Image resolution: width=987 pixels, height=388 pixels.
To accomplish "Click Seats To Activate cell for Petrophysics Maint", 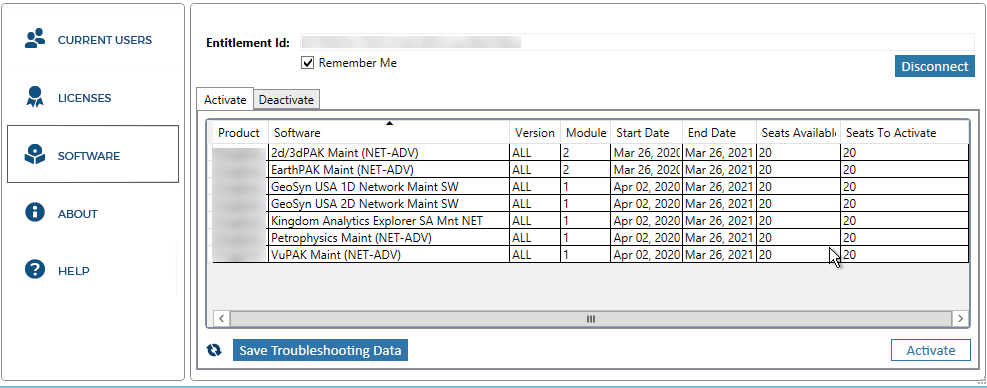I will (905, 237).
